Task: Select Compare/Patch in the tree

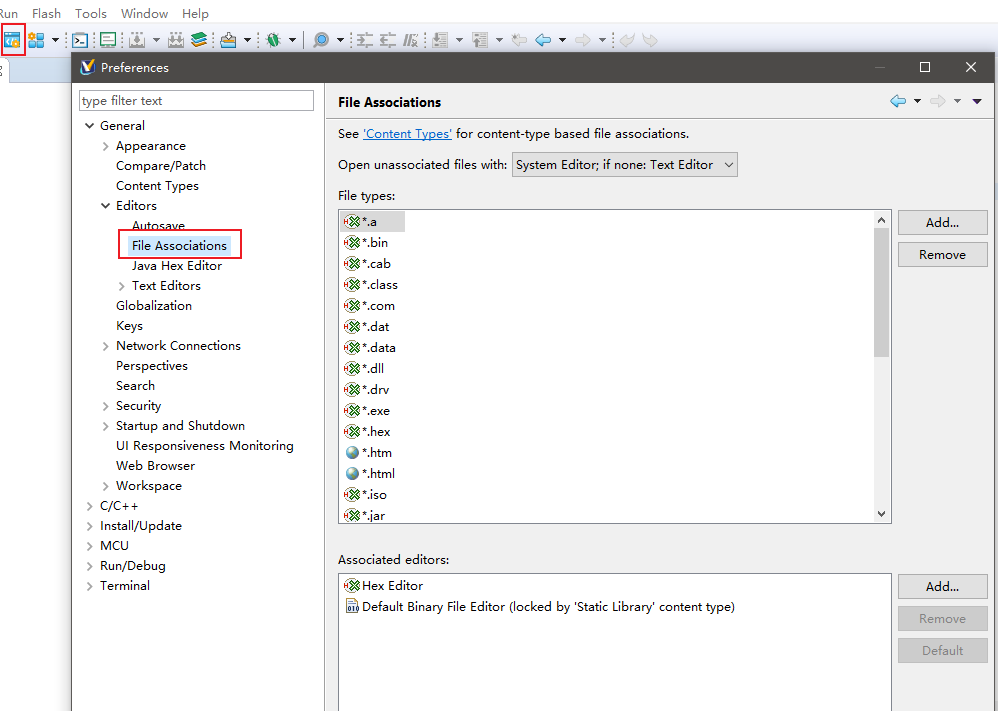Action: point(161,165)
